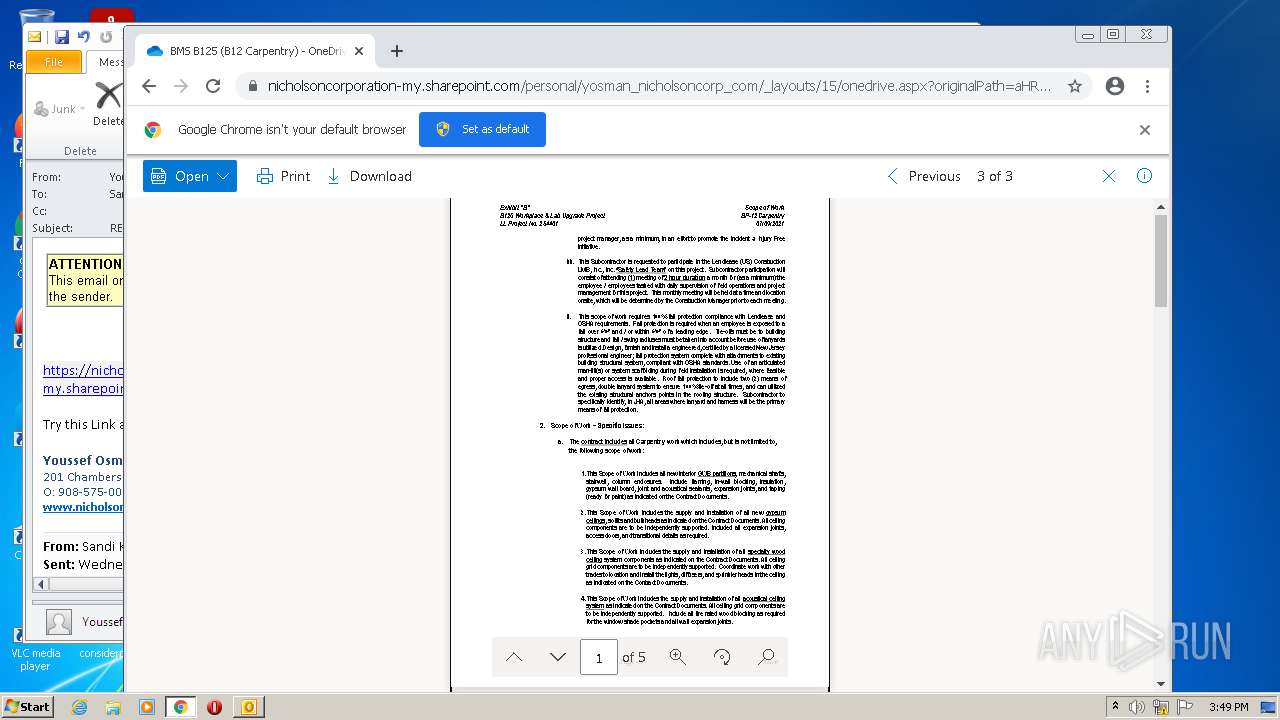1280x720 pixels.
Task: Click the PDF page number field
Action: point(599,657)
